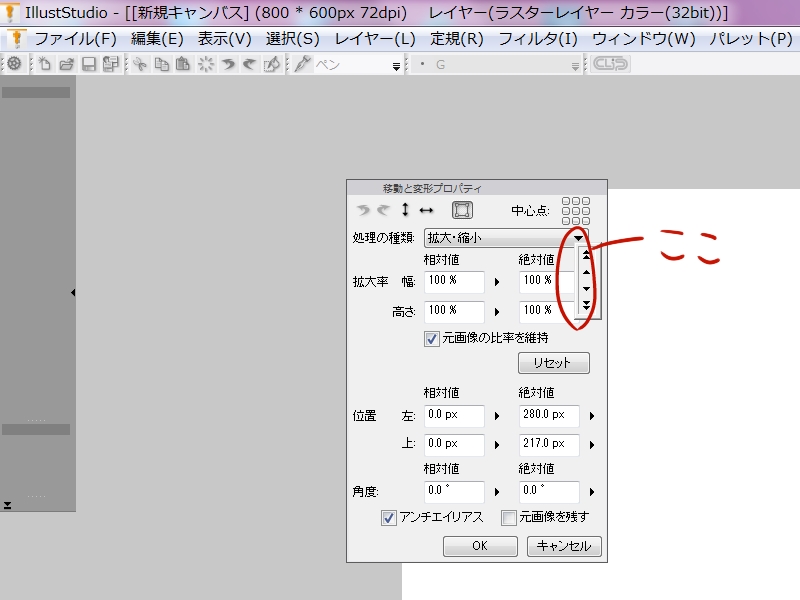Set 中心点 to the top-right grid point
The image size is (800, 600).
(x=586, y=201)
